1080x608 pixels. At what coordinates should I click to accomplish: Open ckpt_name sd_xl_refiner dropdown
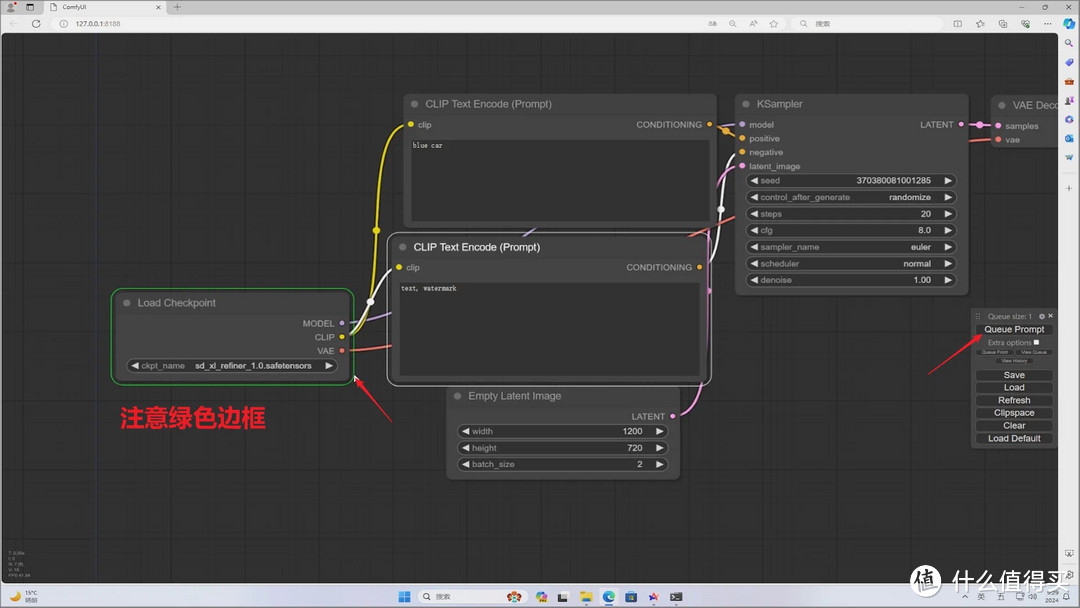click(232, 366)
